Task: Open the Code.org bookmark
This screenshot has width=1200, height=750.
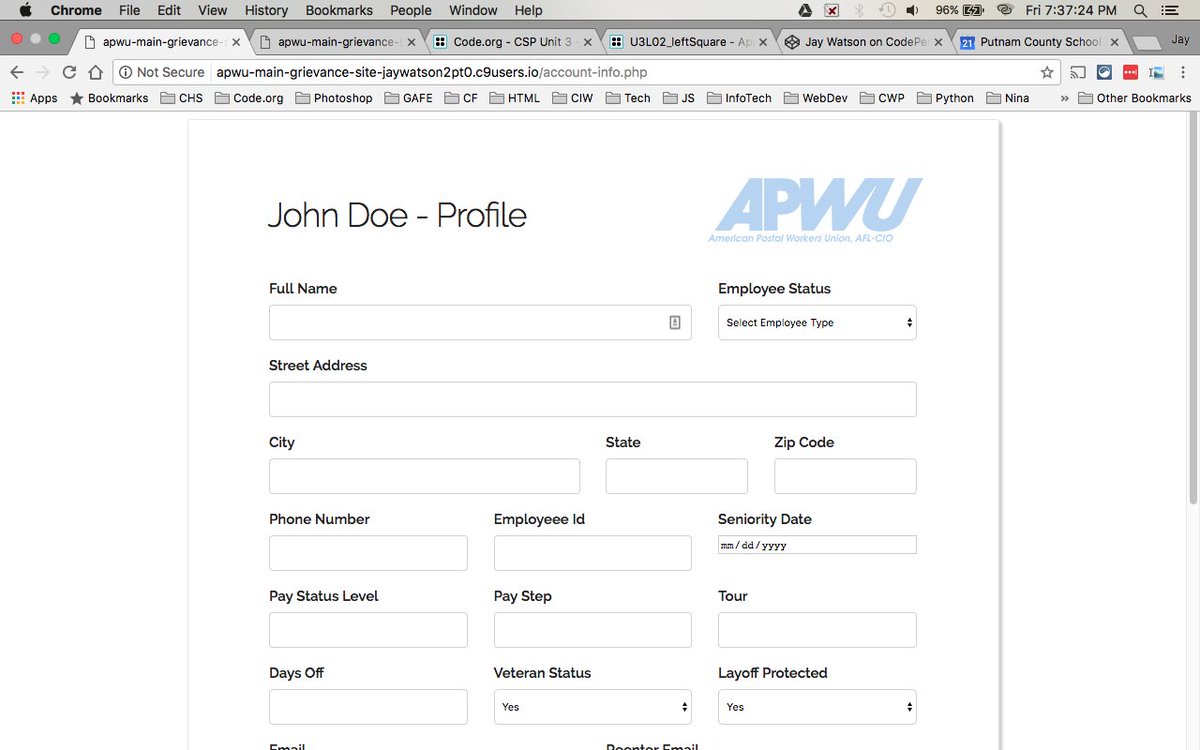Action: [x=249, y=98]
